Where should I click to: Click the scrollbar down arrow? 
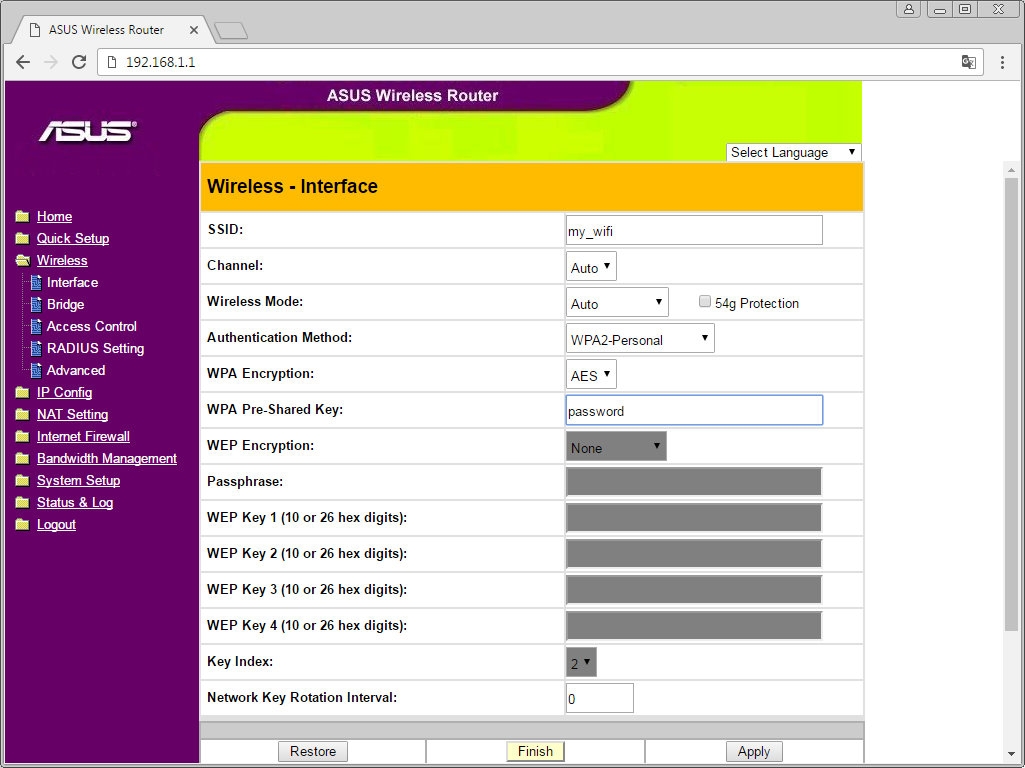tap(1011, 755)
